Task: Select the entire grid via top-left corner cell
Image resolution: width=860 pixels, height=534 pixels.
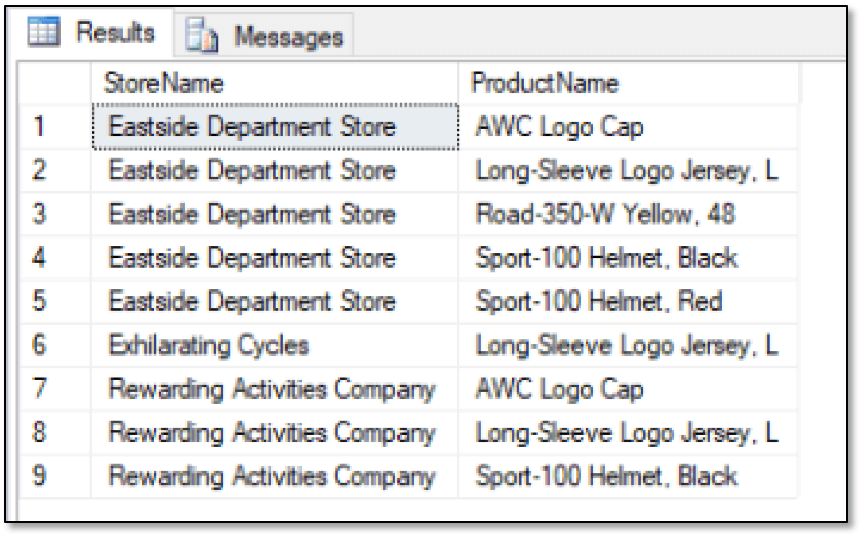Action: pos(54,83)
